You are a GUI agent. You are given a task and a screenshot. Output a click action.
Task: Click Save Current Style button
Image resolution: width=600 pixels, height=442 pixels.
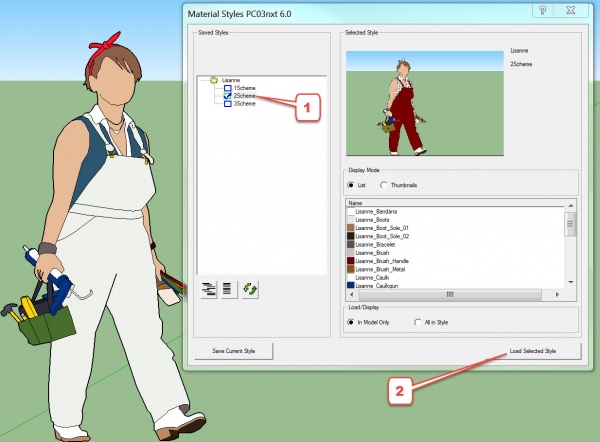(234, 351)
